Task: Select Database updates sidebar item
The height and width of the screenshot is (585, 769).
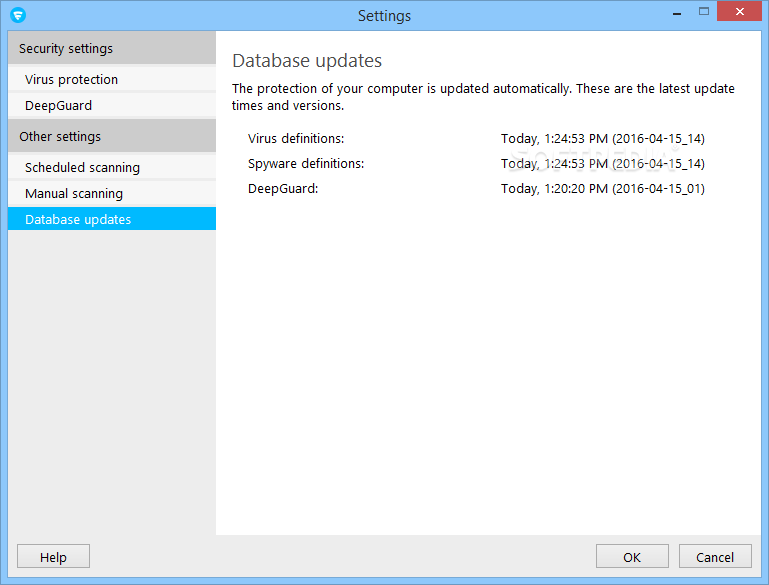Action: pos(112,219)
